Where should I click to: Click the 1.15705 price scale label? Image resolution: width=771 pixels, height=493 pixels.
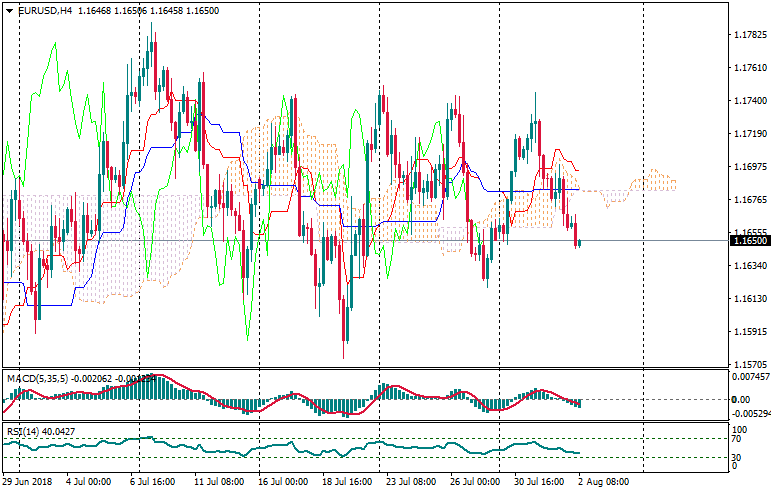pos(750,364)
